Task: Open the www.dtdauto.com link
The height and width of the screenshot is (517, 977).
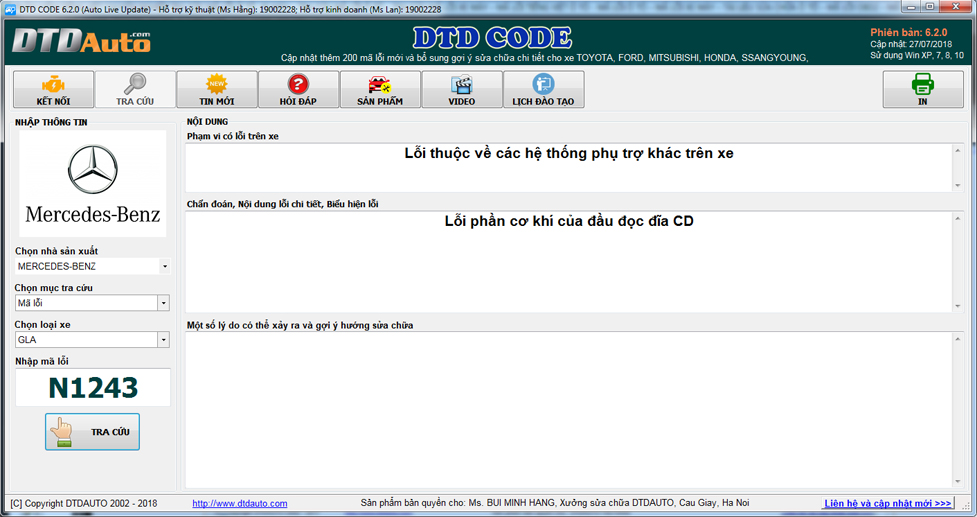Action: (240, 503)
